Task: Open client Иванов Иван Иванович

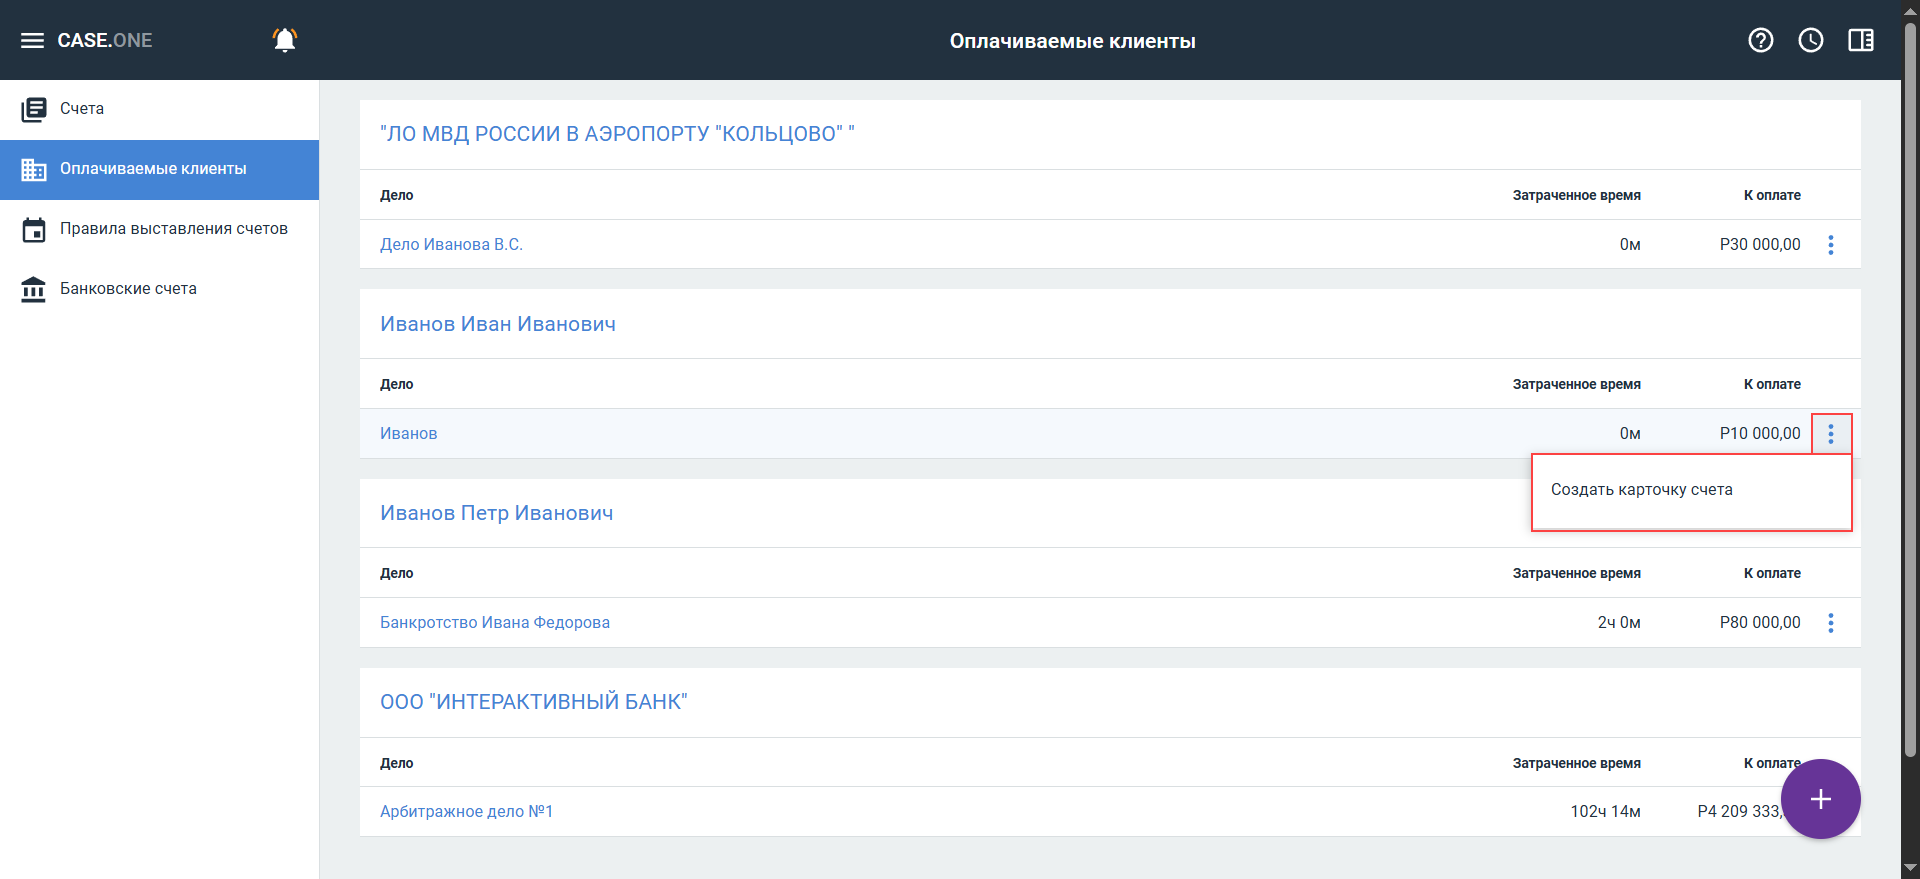Action: tap(497, 324)
